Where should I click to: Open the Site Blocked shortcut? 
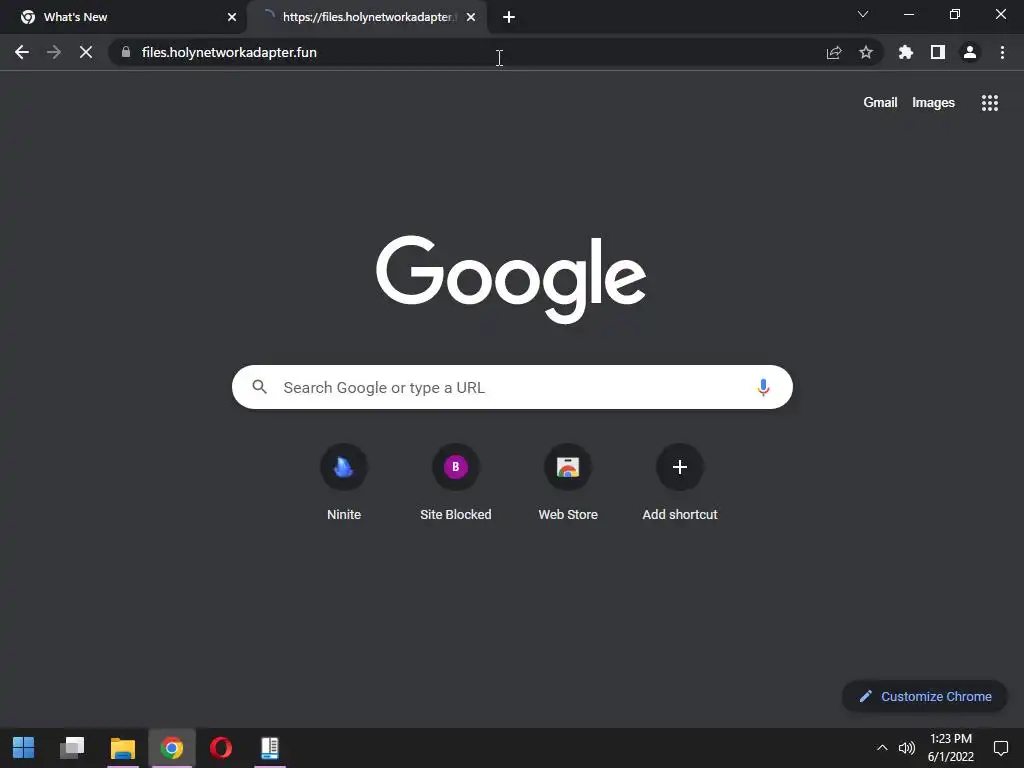456,482
